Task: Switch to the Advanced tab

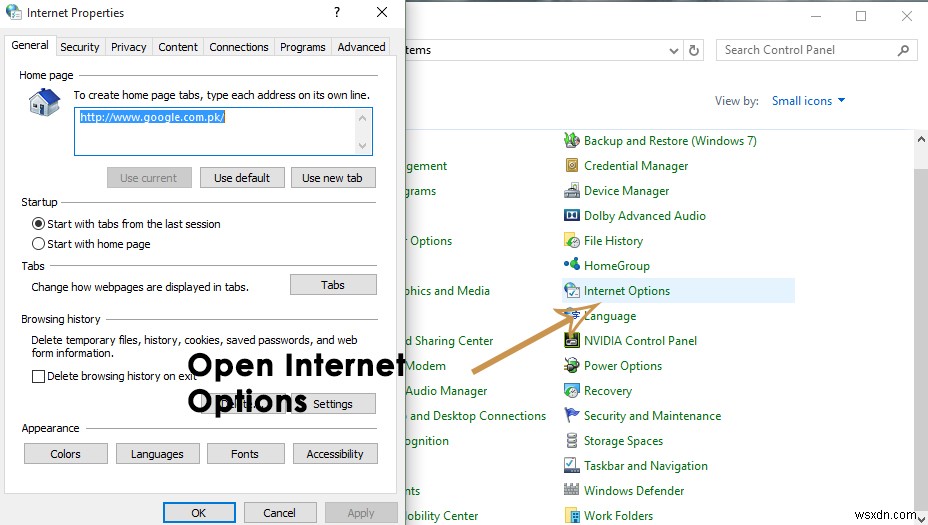Action: click(361, 47)
